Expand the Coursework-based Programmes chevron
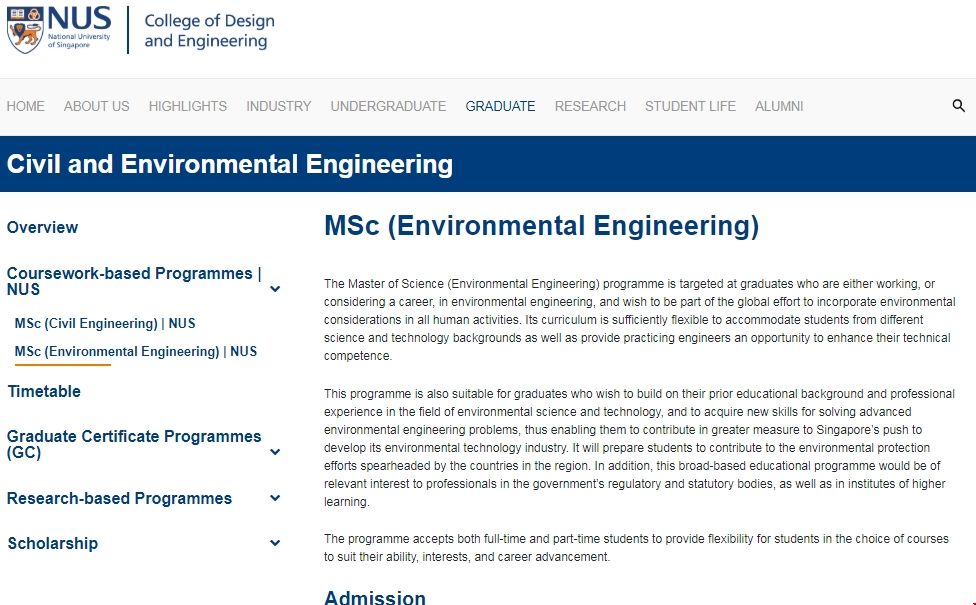Viewport: 976px width, 605px height. [x=274, y=289]
